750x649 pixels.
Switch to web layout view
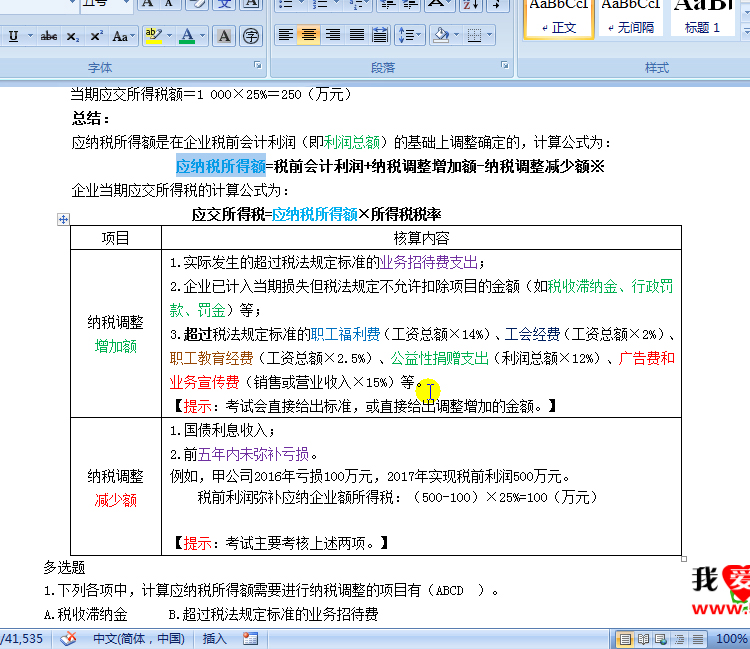tap(662, 639)
